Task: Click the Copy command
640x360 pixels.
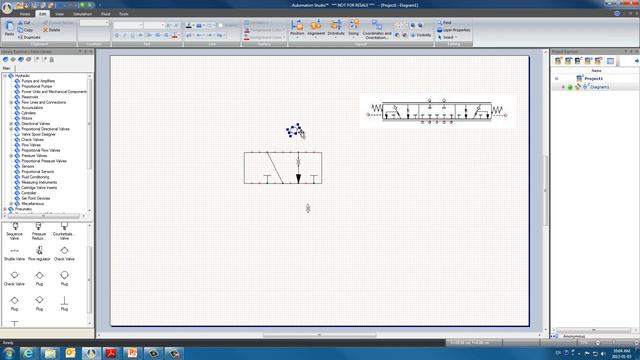Action: (25, 30)
